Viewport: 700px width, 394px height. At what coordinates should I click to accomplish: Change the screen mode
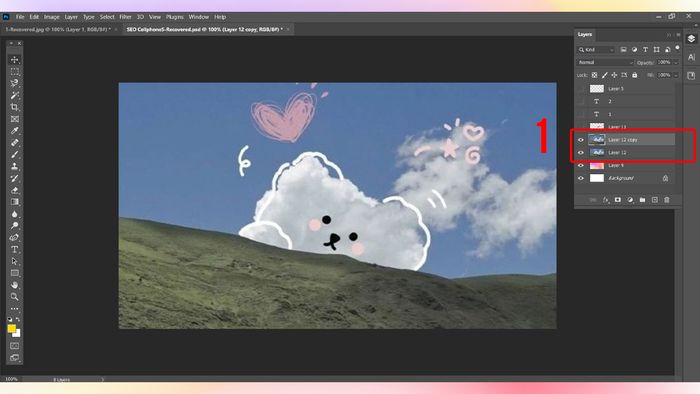[15, 357]
